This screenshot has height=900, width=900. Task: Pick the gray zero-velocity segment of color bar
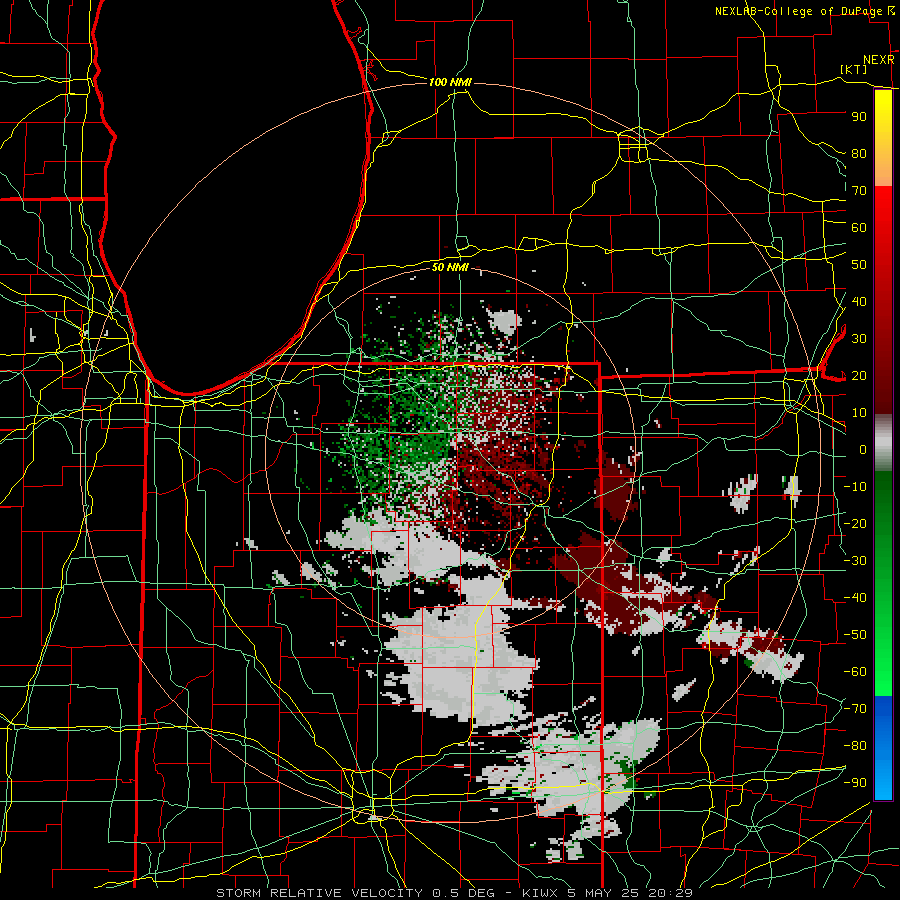click(x=883, y=443)
